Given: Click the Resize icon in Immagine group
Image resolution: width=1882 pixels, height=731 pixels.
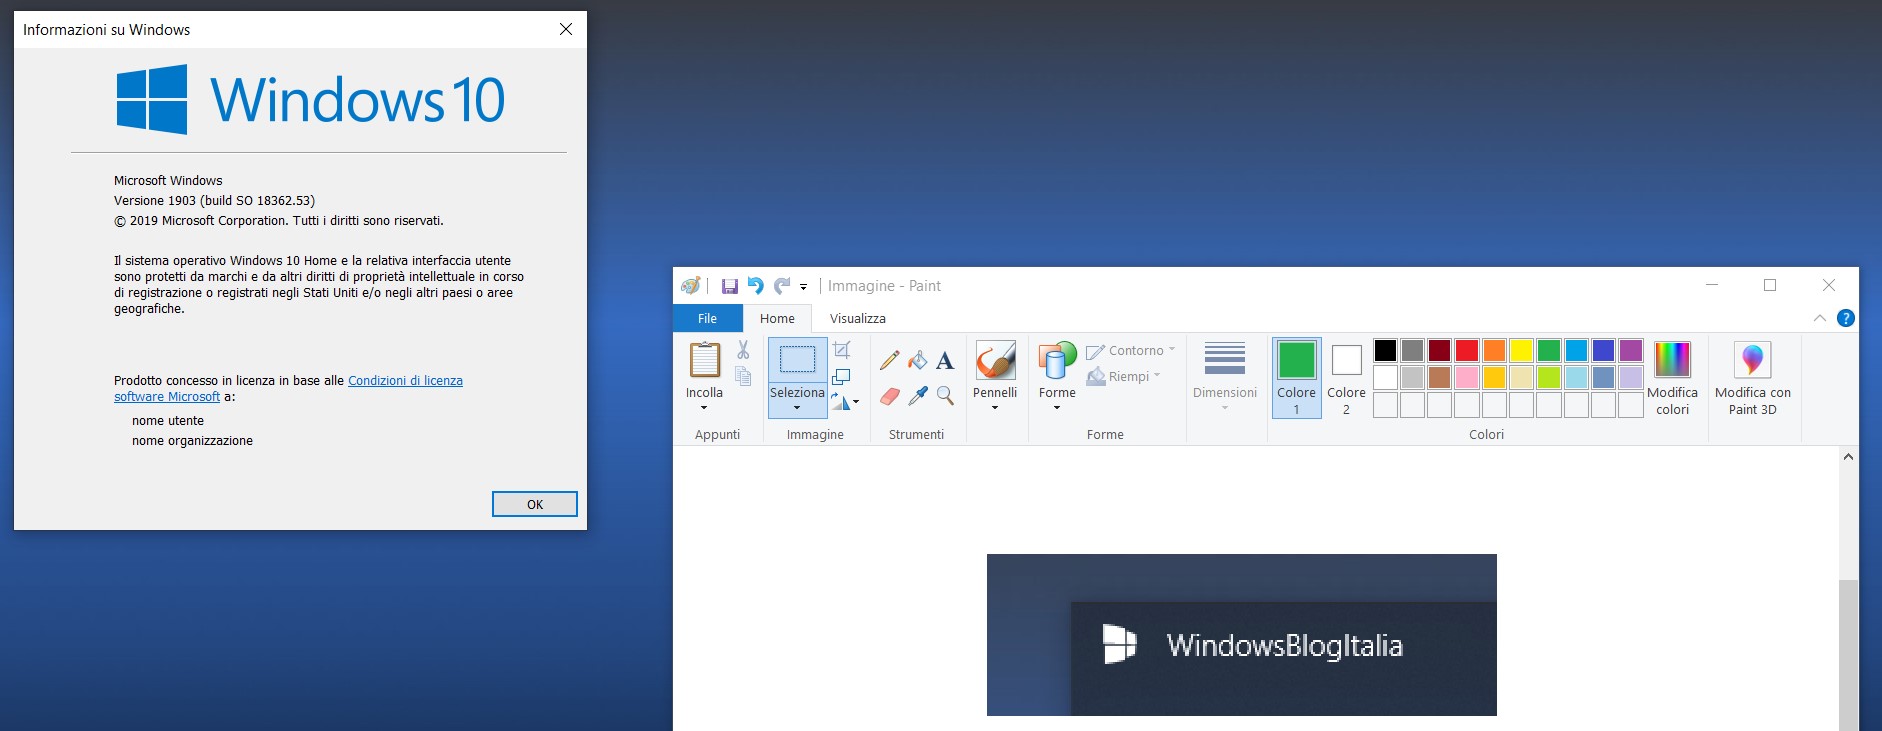Looking at the screenshot, I should [842, 376].
